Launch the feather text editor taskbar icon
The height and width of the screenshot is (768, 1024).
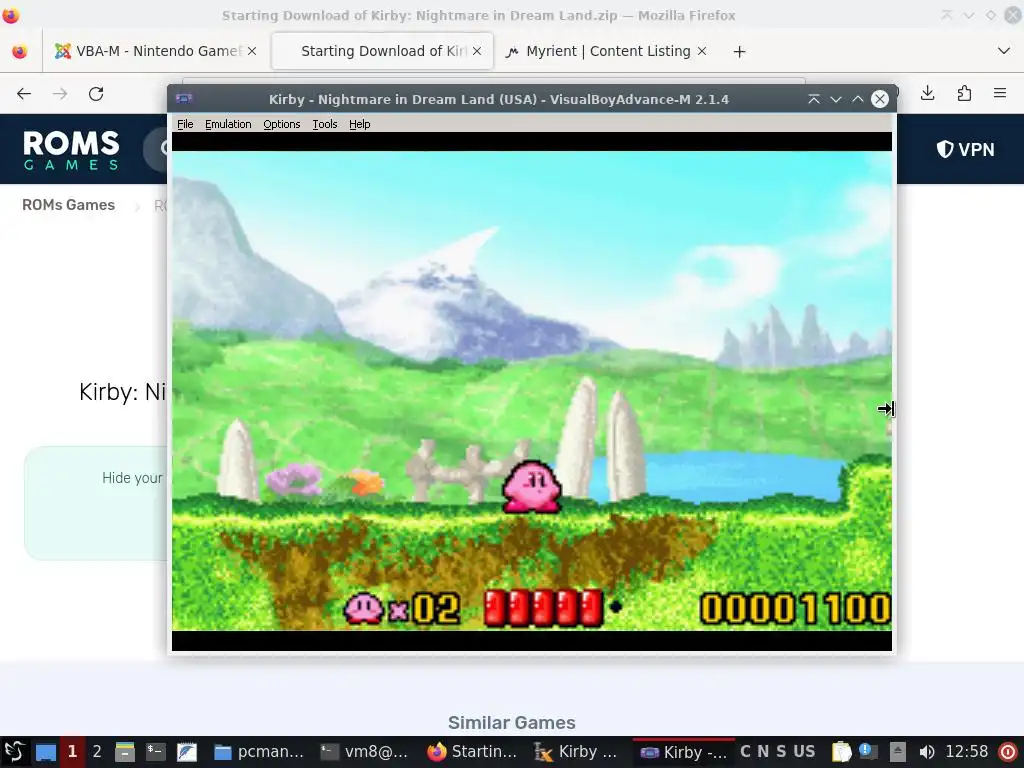[x=187, y=752]
